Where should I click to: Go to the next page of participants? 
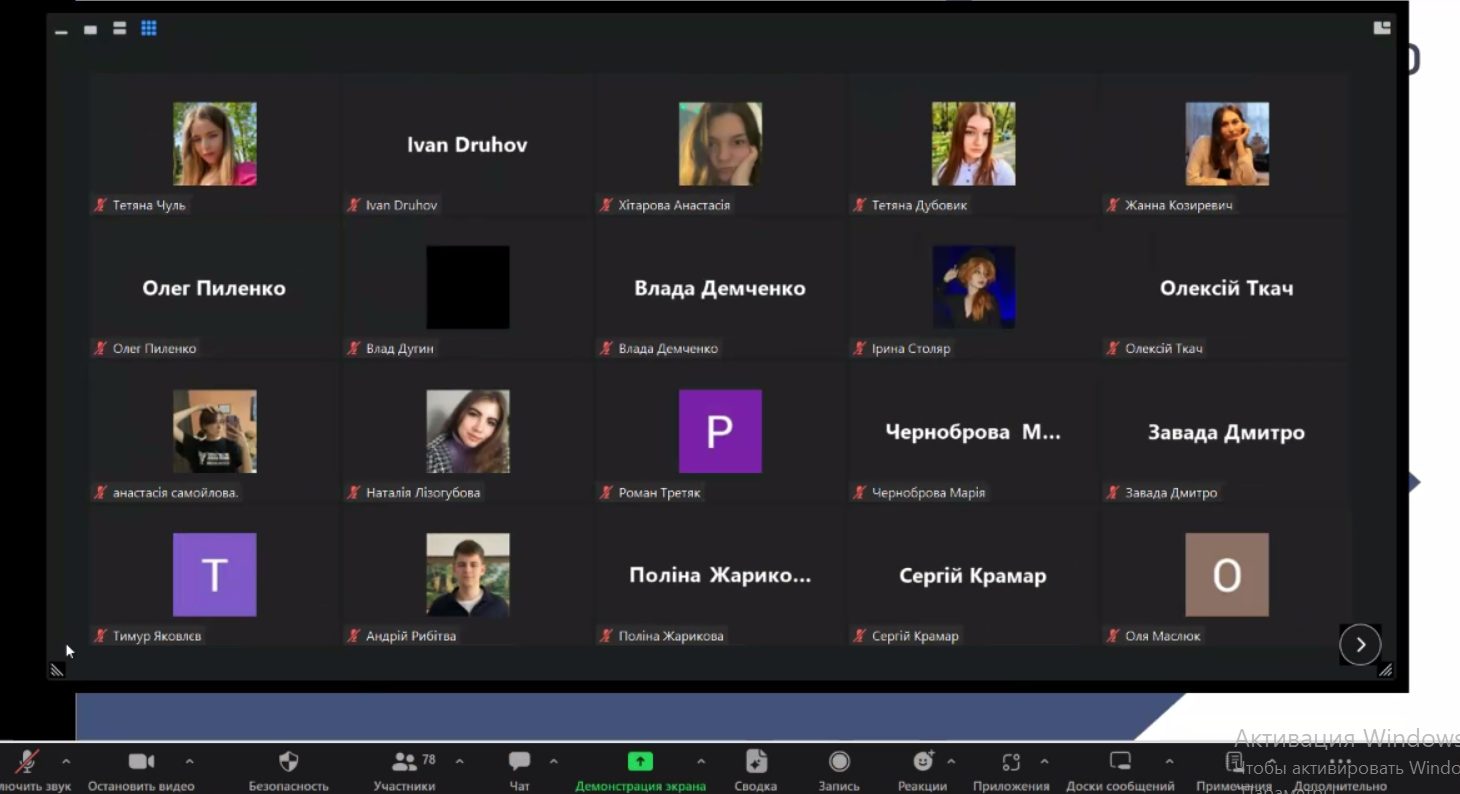pos(1360,645)
